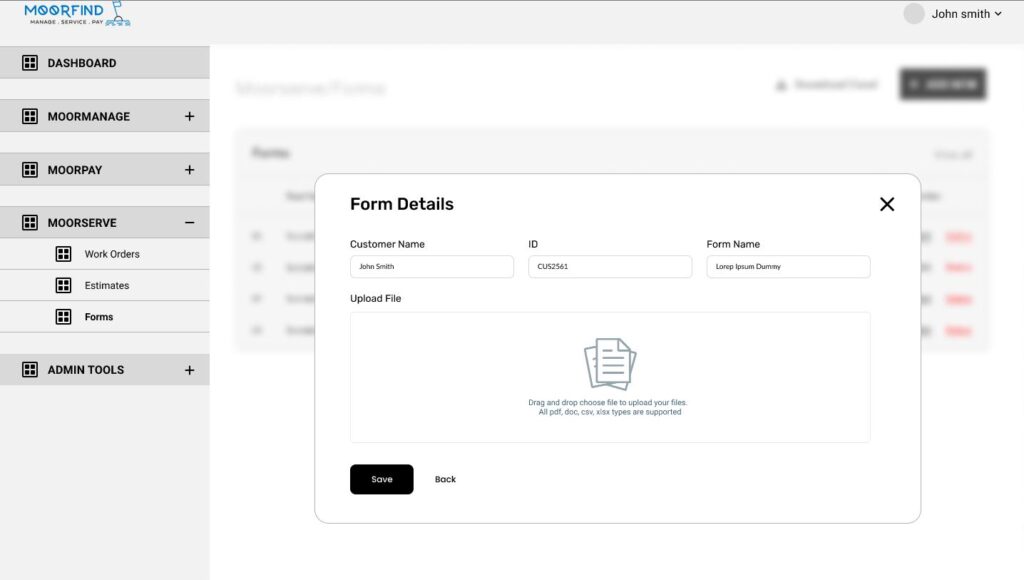Click the MoorManage grid icon in sidebar
Viewport: 1024px width, 580px height.
tap(30, 116)
